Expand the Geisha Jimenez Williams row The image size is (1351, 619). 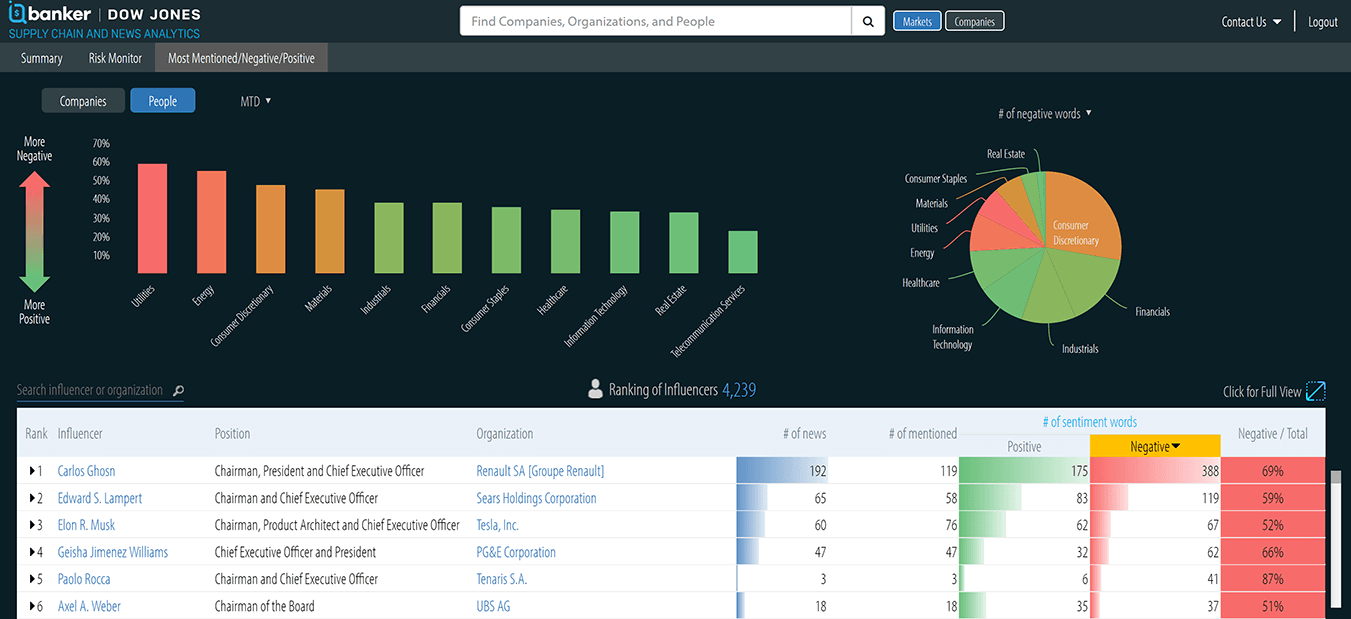[32, 552]
